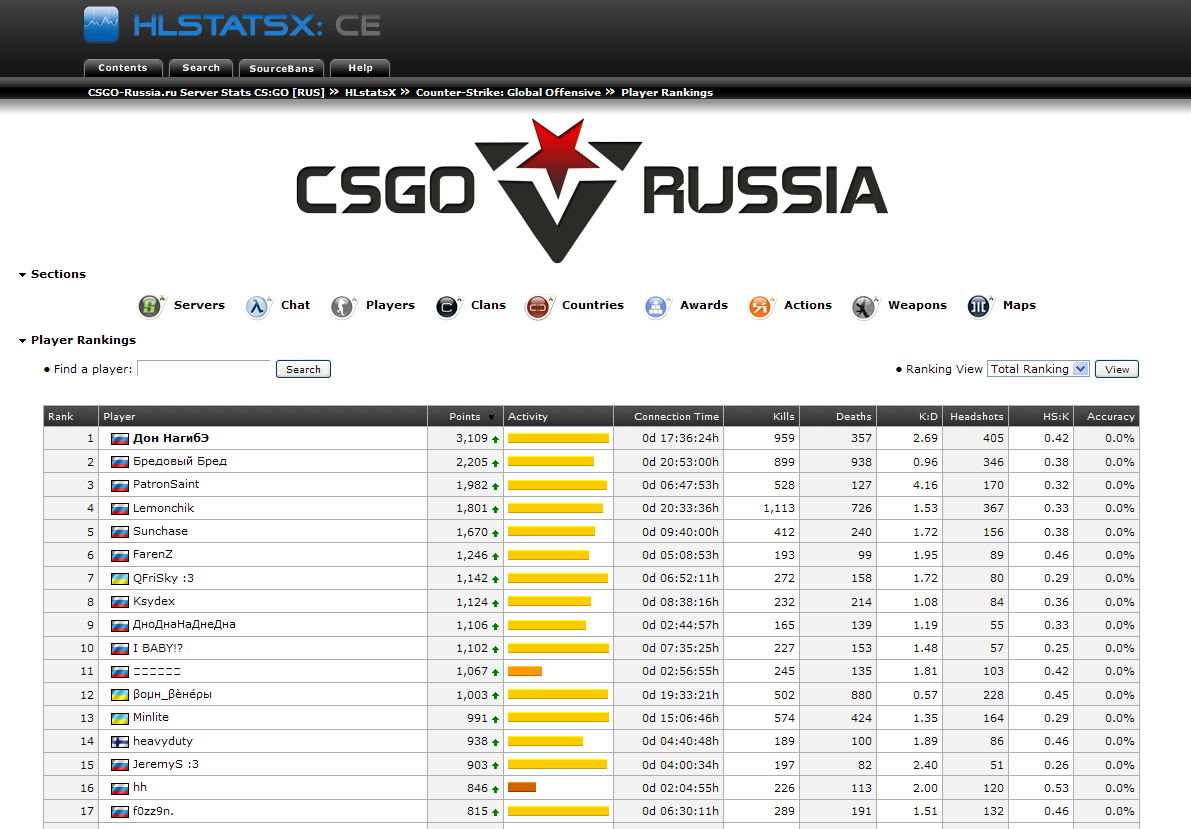Click the 4.16 K:D value for PatronSaint
The image size is (1191, 829).
925,485
